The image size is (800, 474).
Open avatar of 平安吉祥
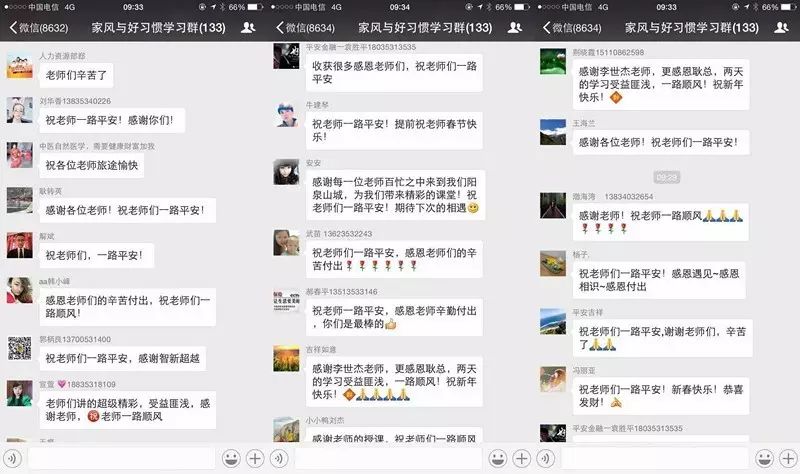click(x=553, y=321)
